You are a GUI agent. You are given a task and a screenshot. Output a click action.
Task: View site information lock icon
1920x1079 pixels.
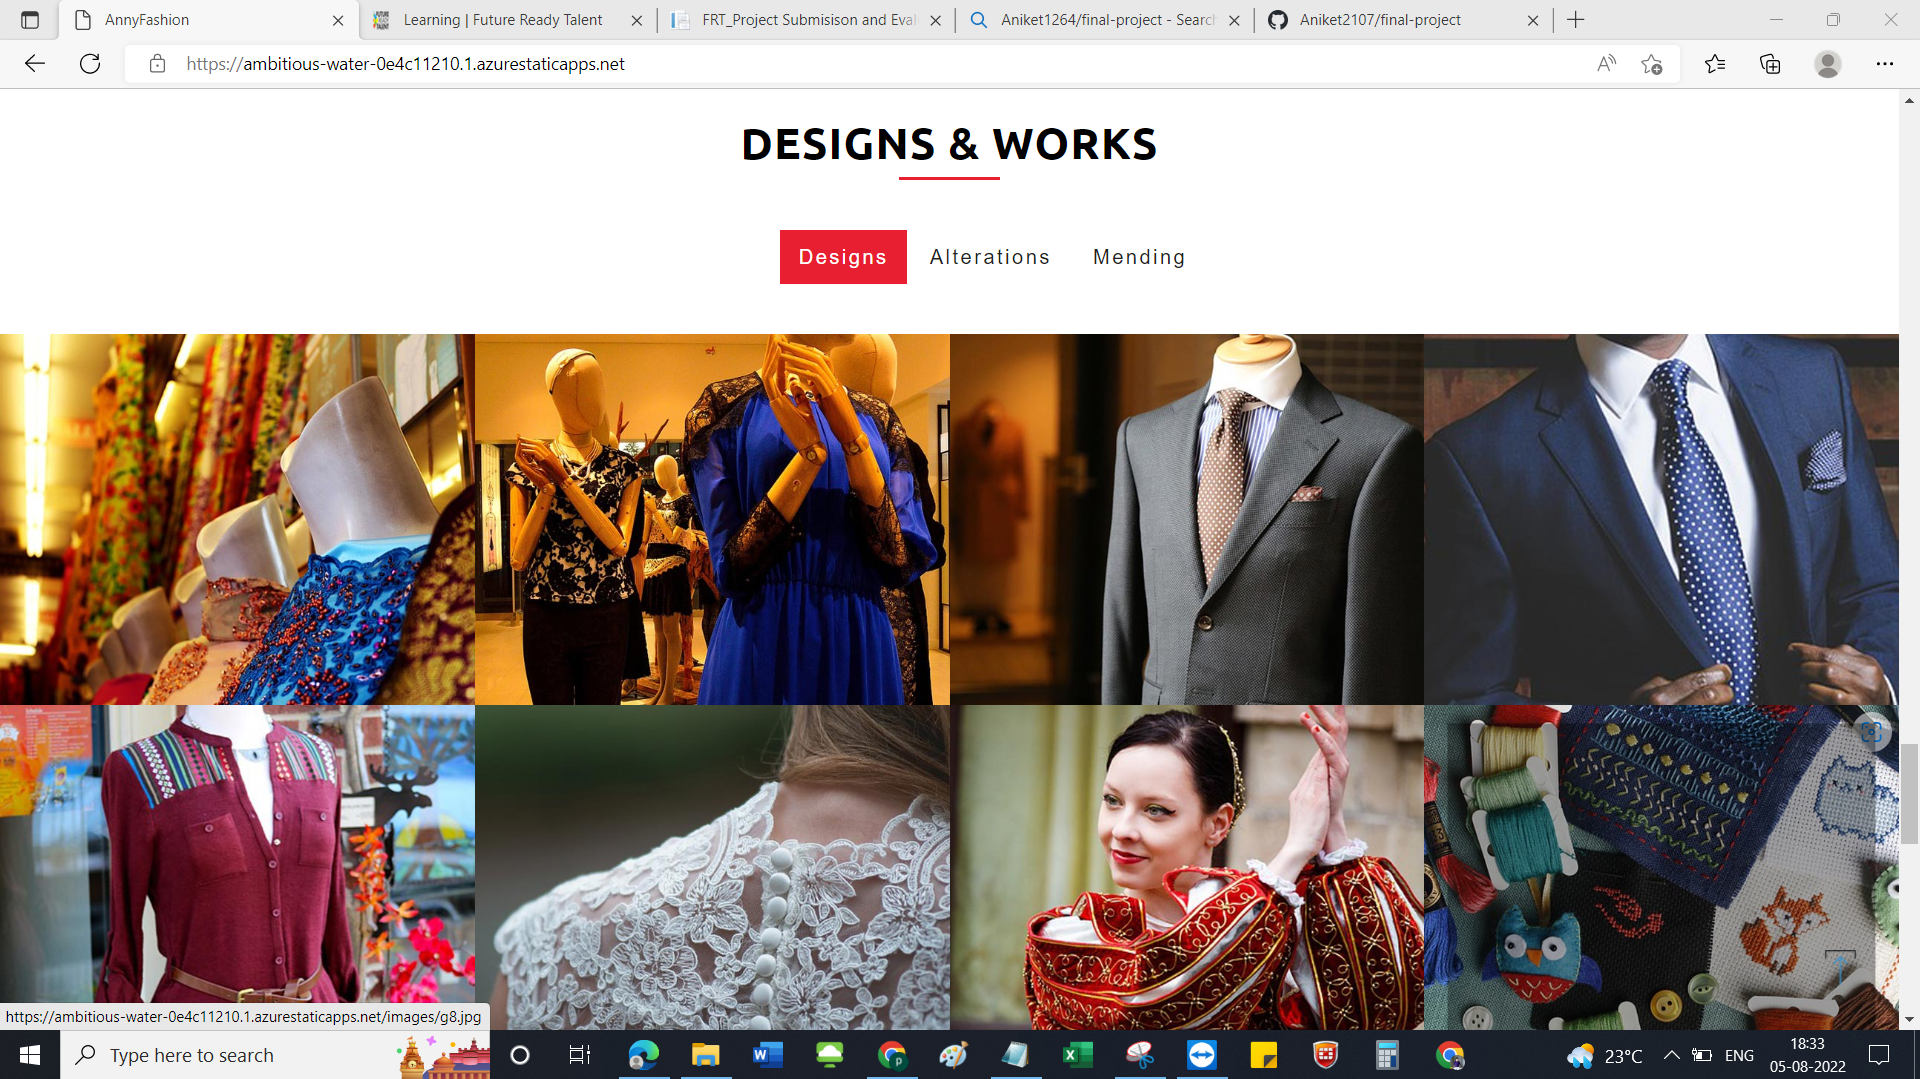point(157,64)
